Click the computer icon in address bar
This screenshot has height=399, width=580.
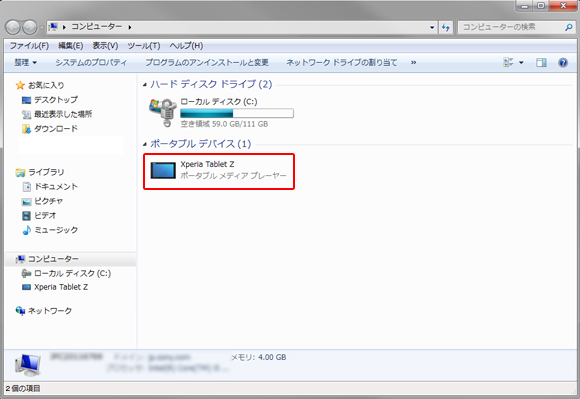click(53, 27)
